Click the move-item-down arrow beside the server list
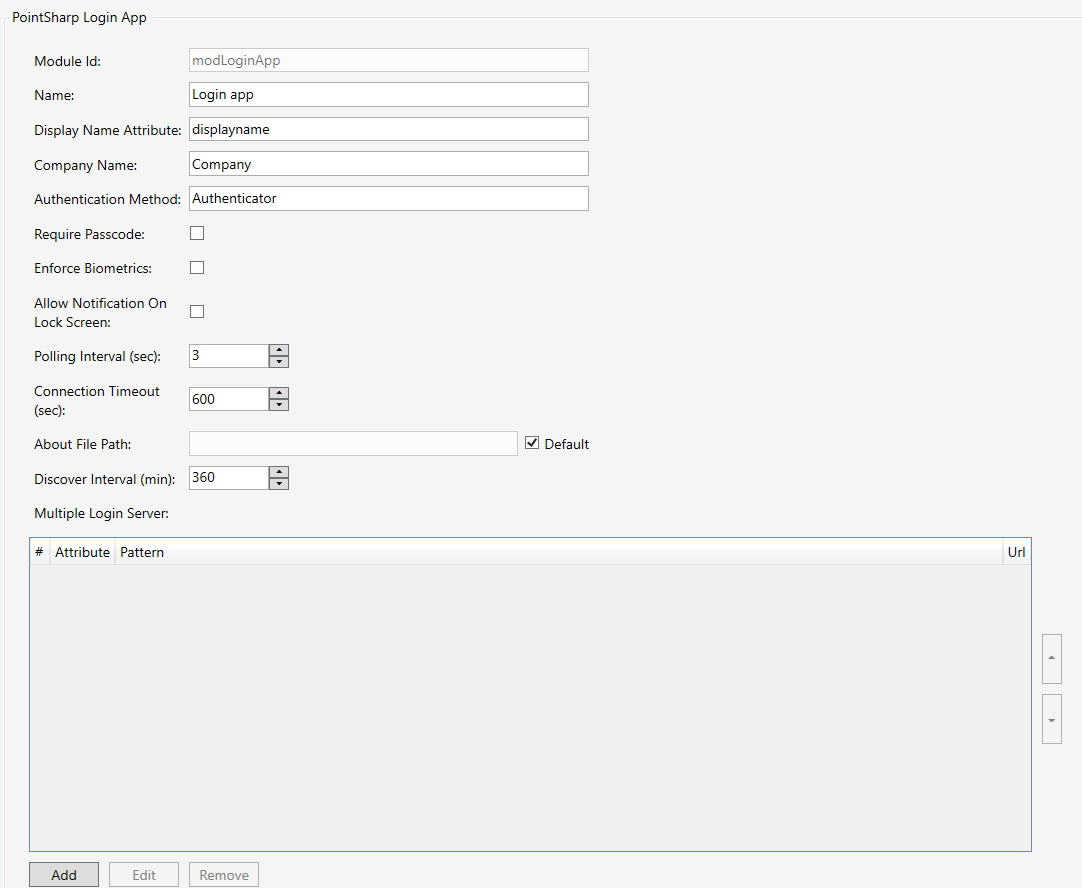This screenshot has width=1082, height=888. coord(1051,718)
